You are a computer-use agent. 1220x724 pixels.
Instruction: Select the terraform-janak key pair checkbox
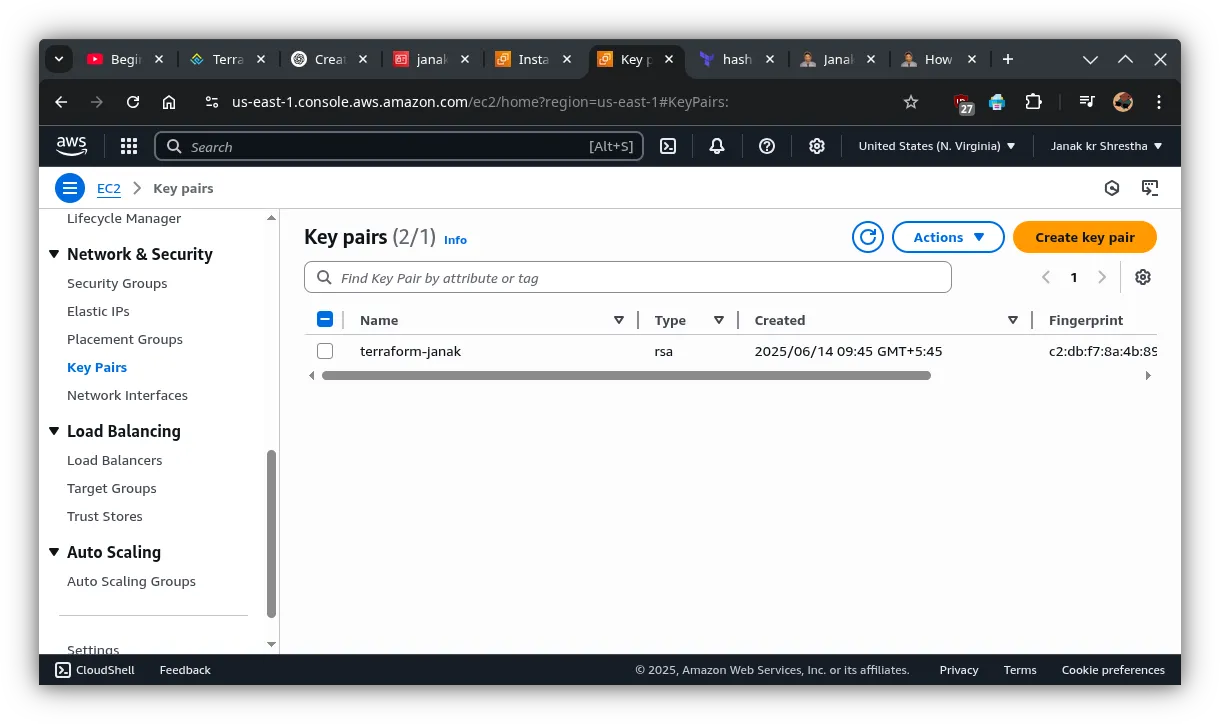pyautogui.click(x=325, y=351)
